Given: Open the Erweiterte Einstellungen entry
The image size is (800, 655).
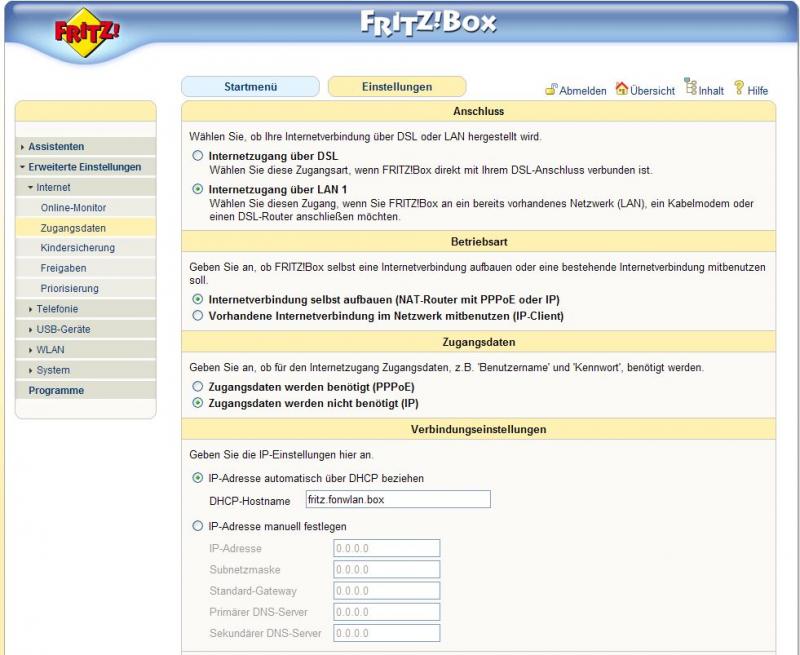Looking at the screenshot, I should [x=86, y=167].
